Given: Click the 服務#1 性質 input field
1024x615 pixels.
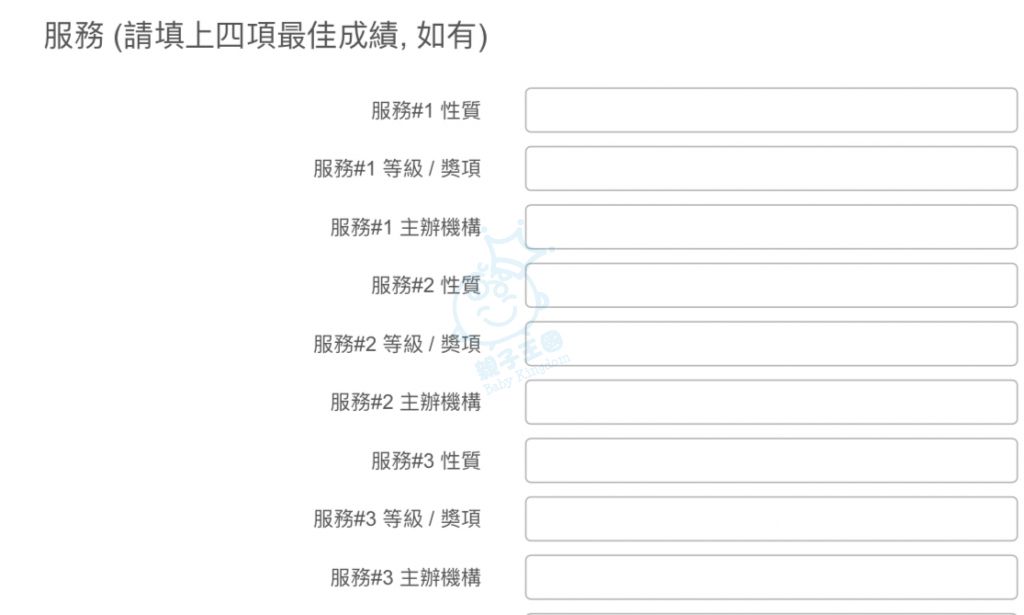Looking at the screenshot, I should click(770, 110).
